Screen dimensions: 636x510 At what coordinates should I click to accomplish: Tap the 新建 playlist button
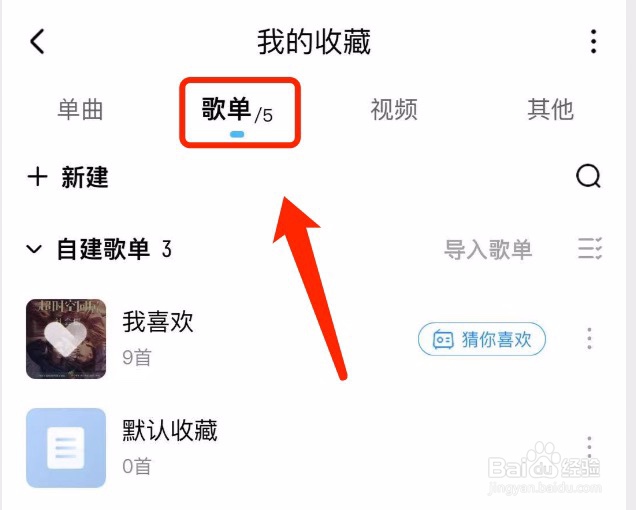click(x=68, y=177)
